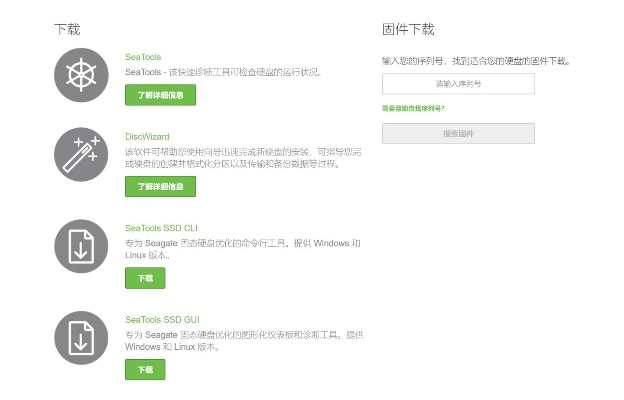This screenshot has height=400, width=624.
Task: Click the firmware serial number instruction text
Action: point(476,61)
